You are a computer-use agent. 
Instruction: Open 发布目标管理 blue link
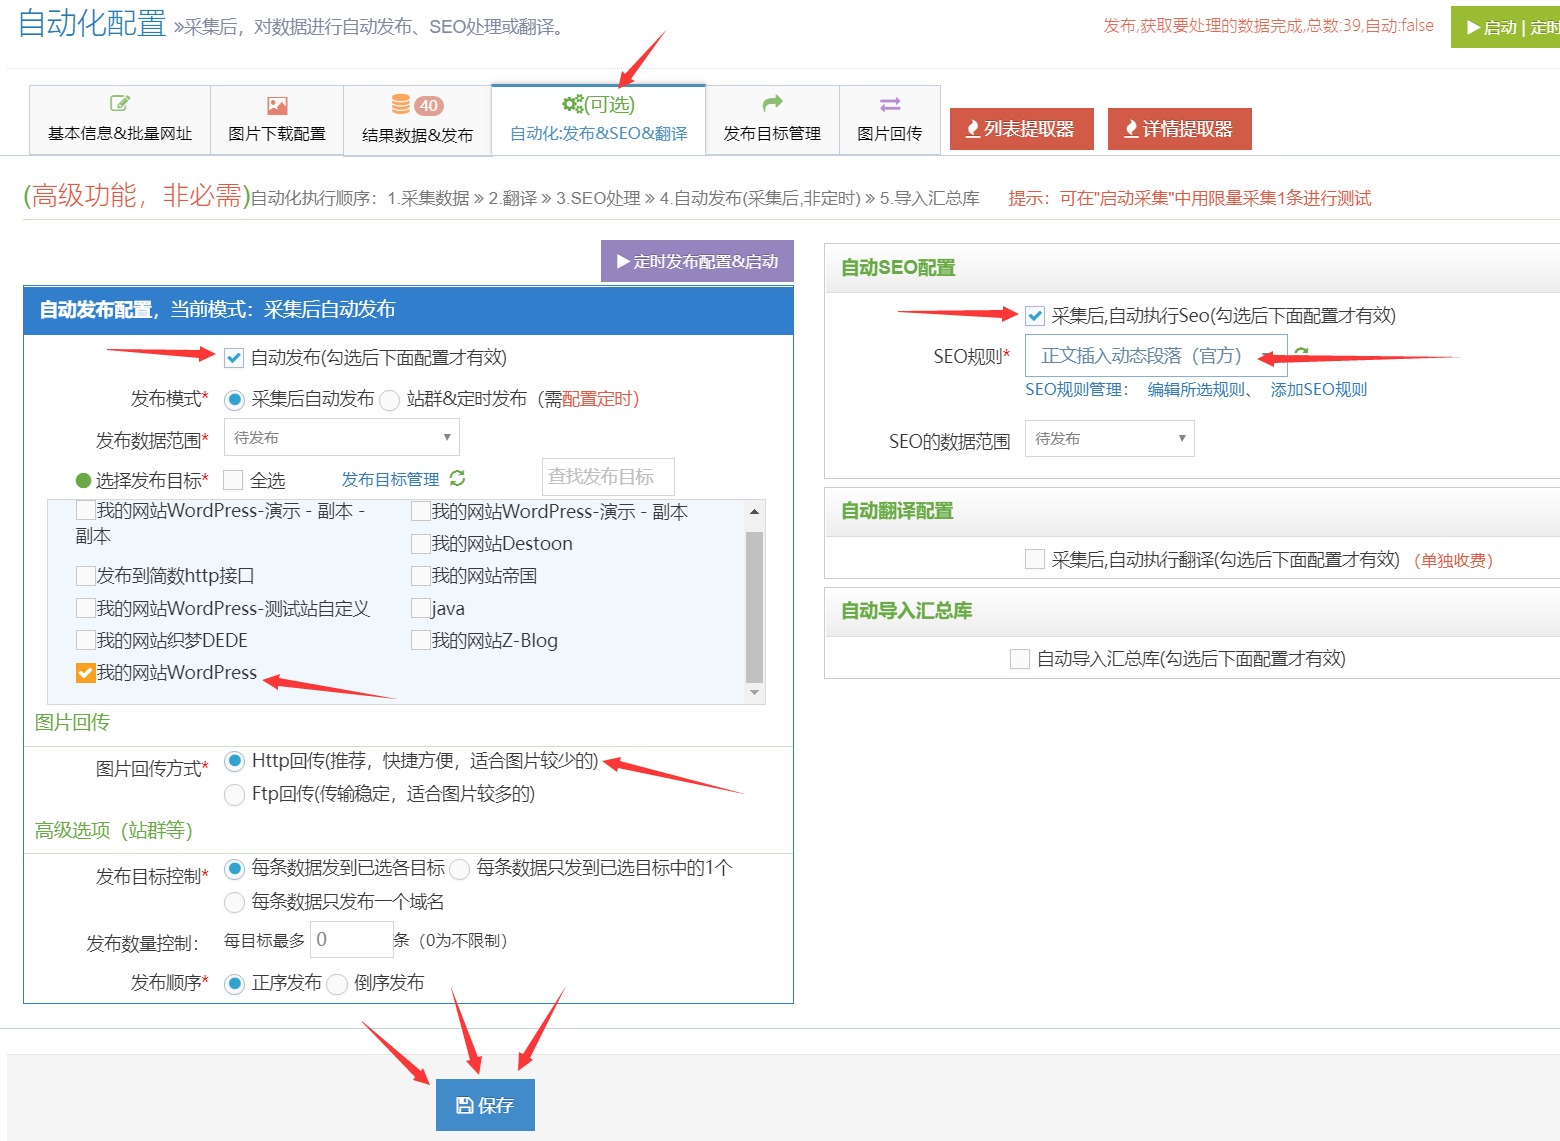coord(390,480)
